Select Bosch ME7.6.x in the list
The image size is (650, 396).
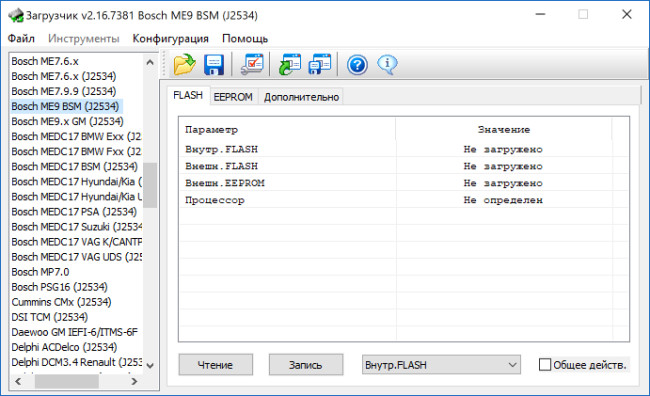45,61
